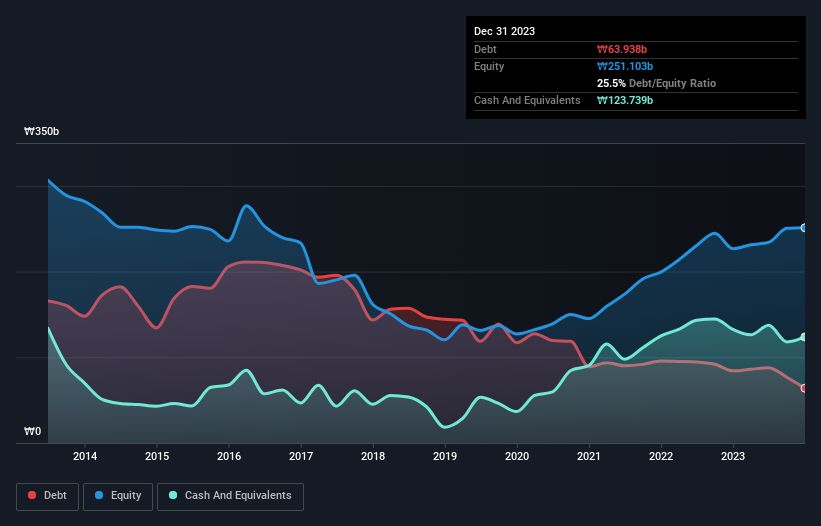The width and height of the screenshot is (821, 526).
Task: Select the 2015 x-axis label
Action: (x=157, y=456)
